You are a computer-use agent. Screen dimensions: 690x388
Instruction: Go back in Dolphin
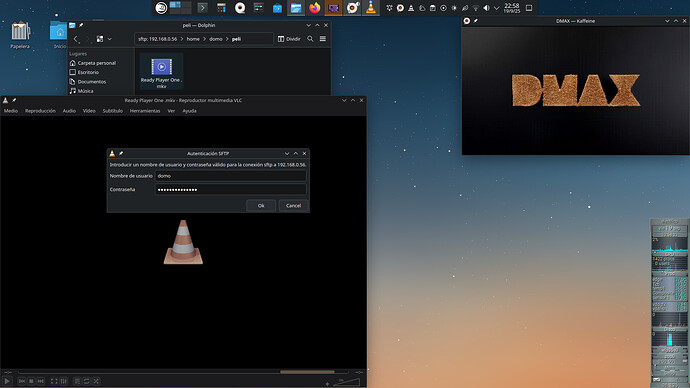pyautogui.click(x=76, y=39)
